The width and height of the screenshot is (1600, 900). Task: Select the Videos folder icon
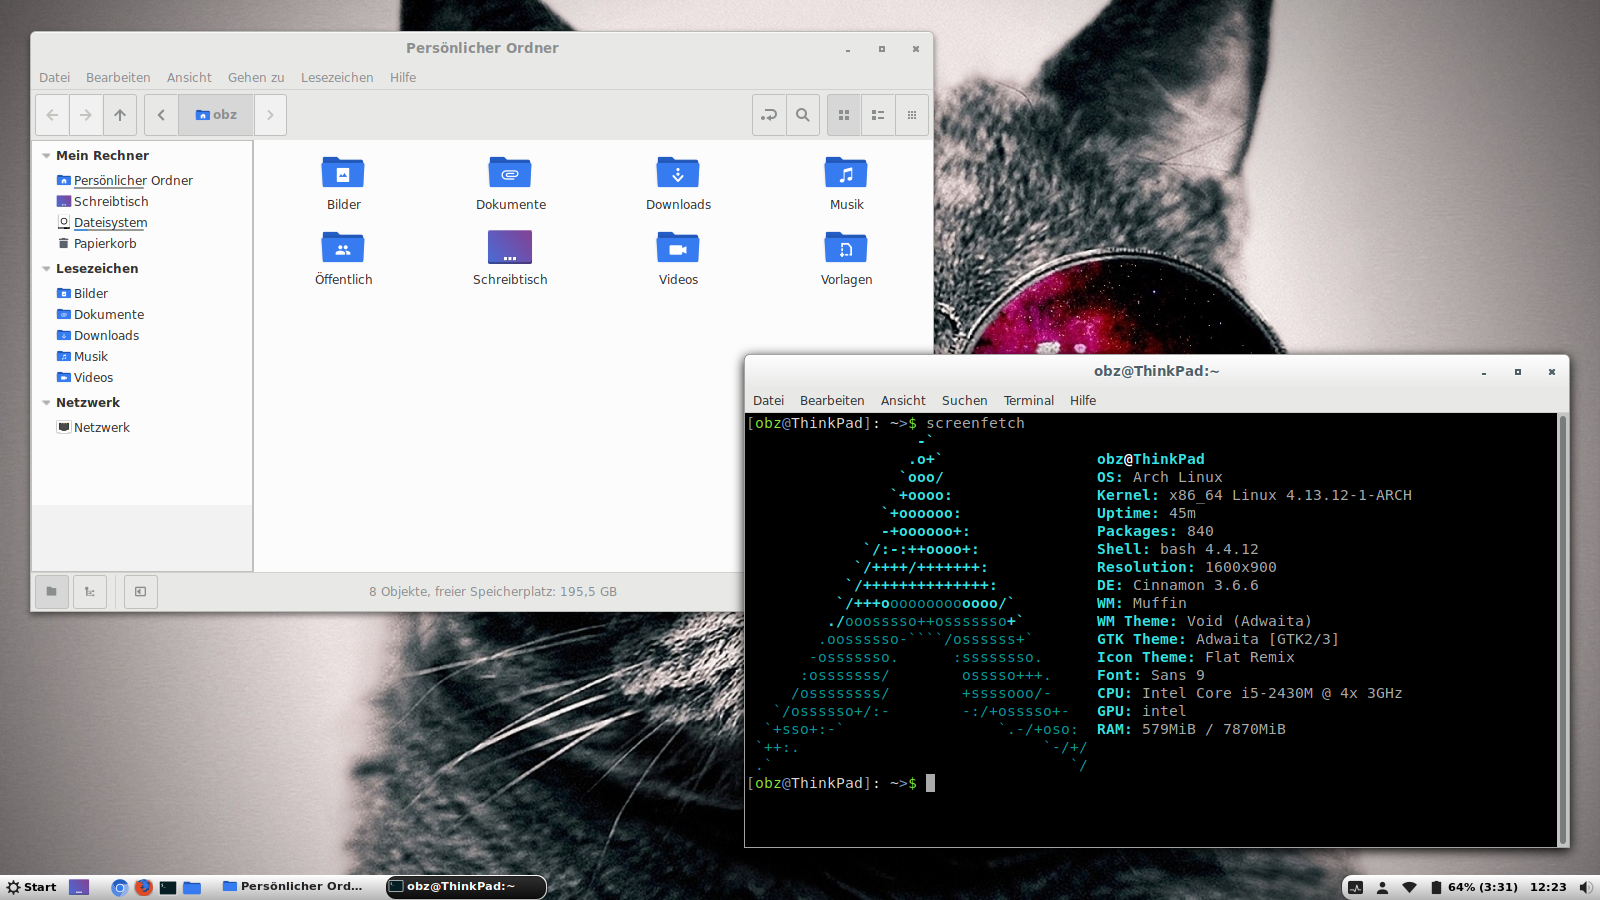678,248
